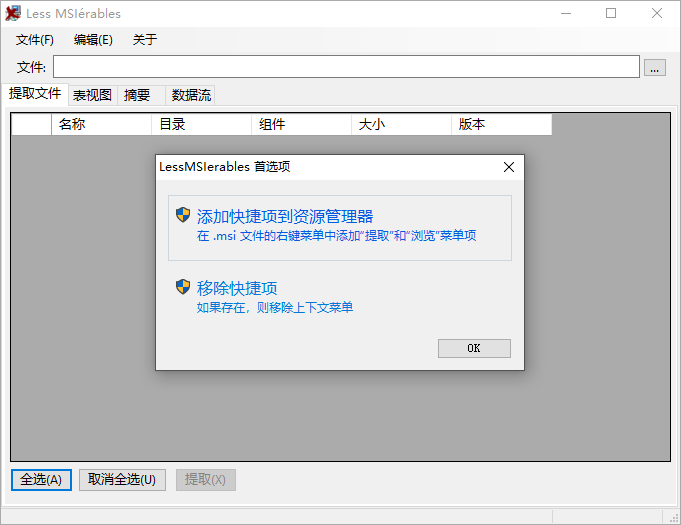Browse for file with the ... button
This screenshot has height=525, width=681.
coord(655,68)
